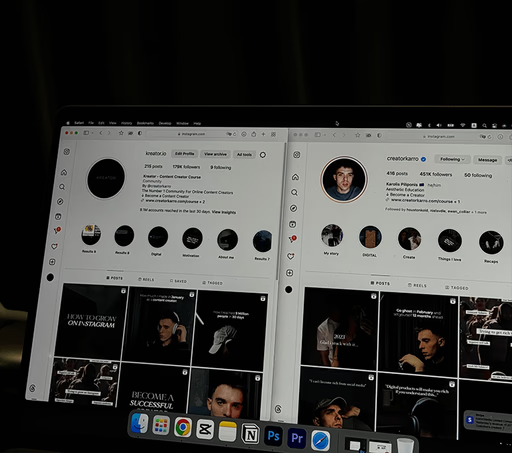
Task: Open search icon in right window sidebar
Action: [x=294, y=192]
